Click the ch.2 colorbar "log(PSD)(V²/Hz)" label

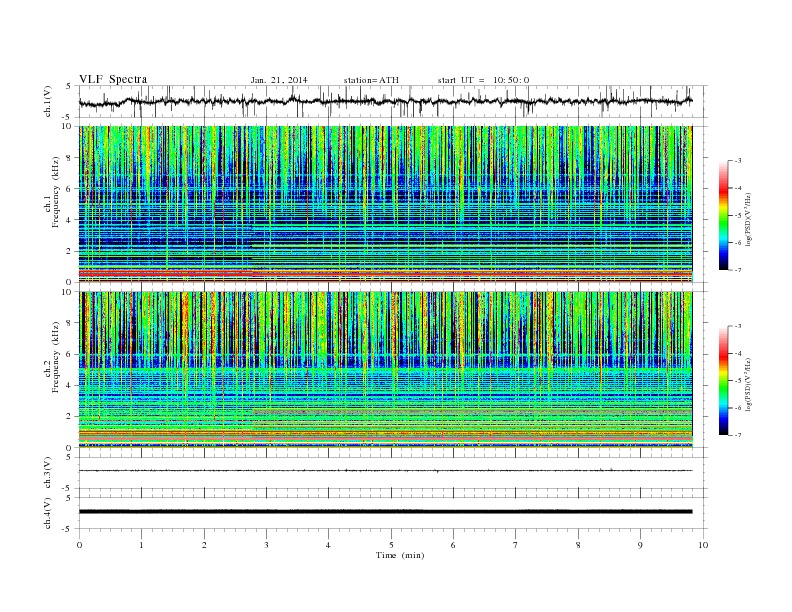(748, 384)
